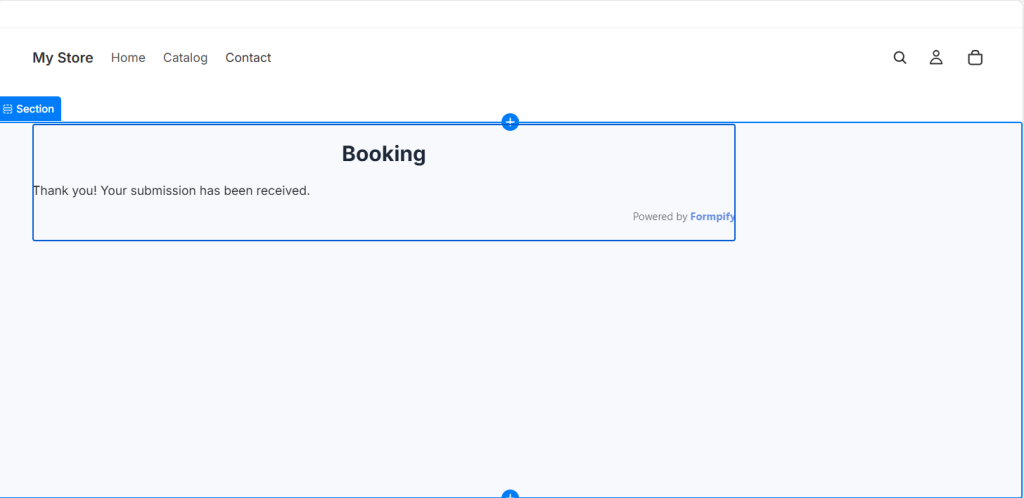This screenshot has width=1024, height=498.
Task: Click the "Powered by" text
Action: pos(659,217)
